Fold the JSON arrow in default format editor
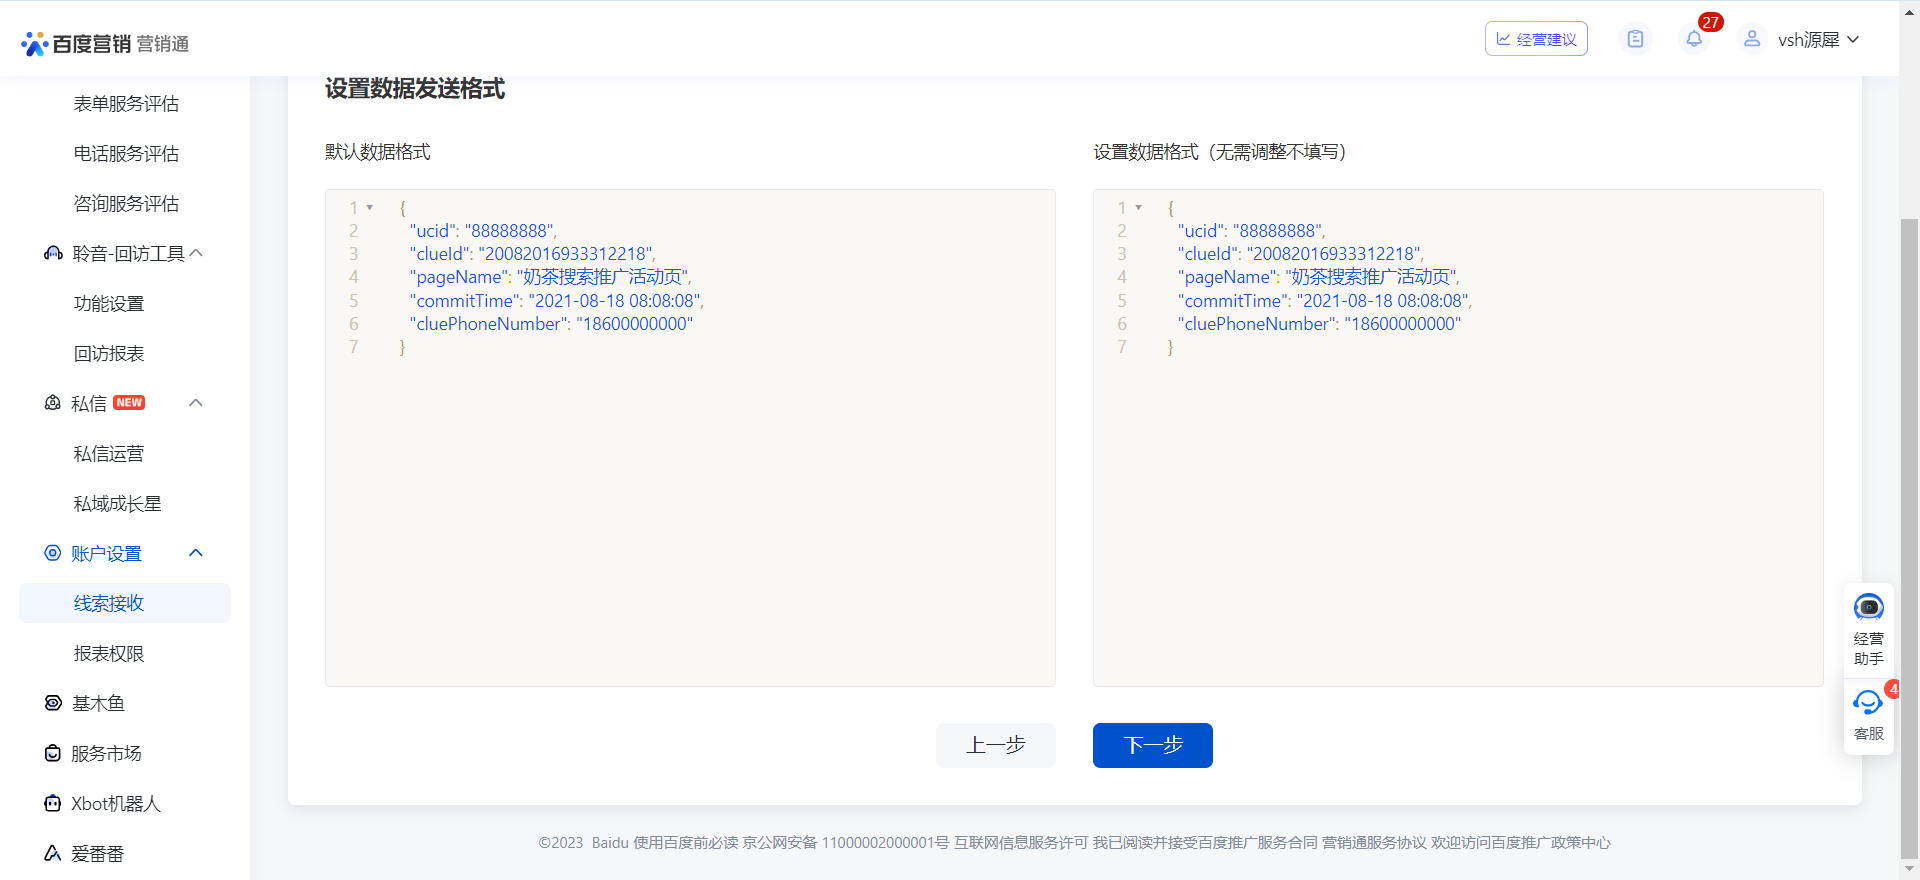The height and width of the screenshot is (880, 1920). pos(370,208)
